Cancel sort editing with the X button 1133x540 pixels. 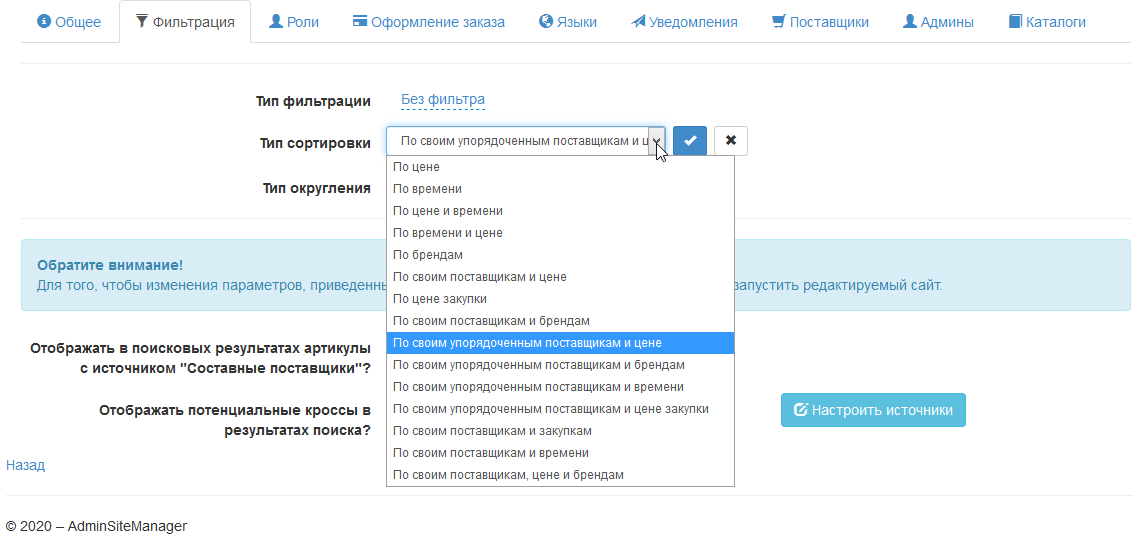pos(731,141)
